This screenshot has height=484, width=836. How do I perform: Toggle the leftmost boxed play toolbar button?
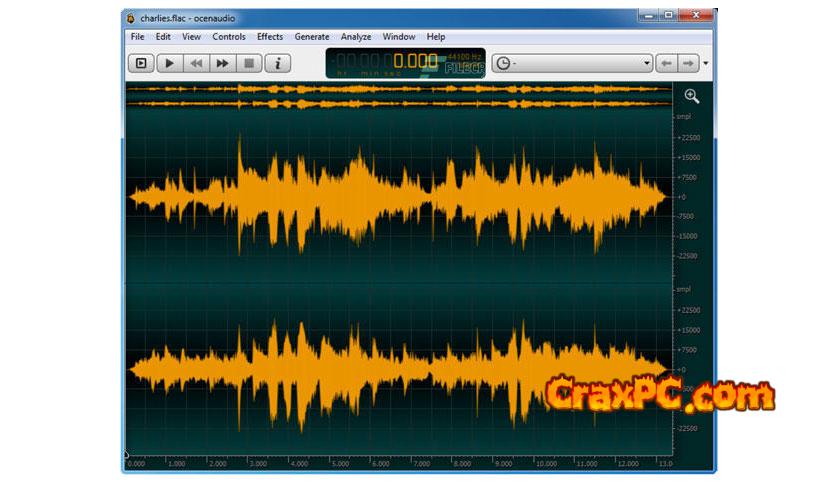point(141,63)
